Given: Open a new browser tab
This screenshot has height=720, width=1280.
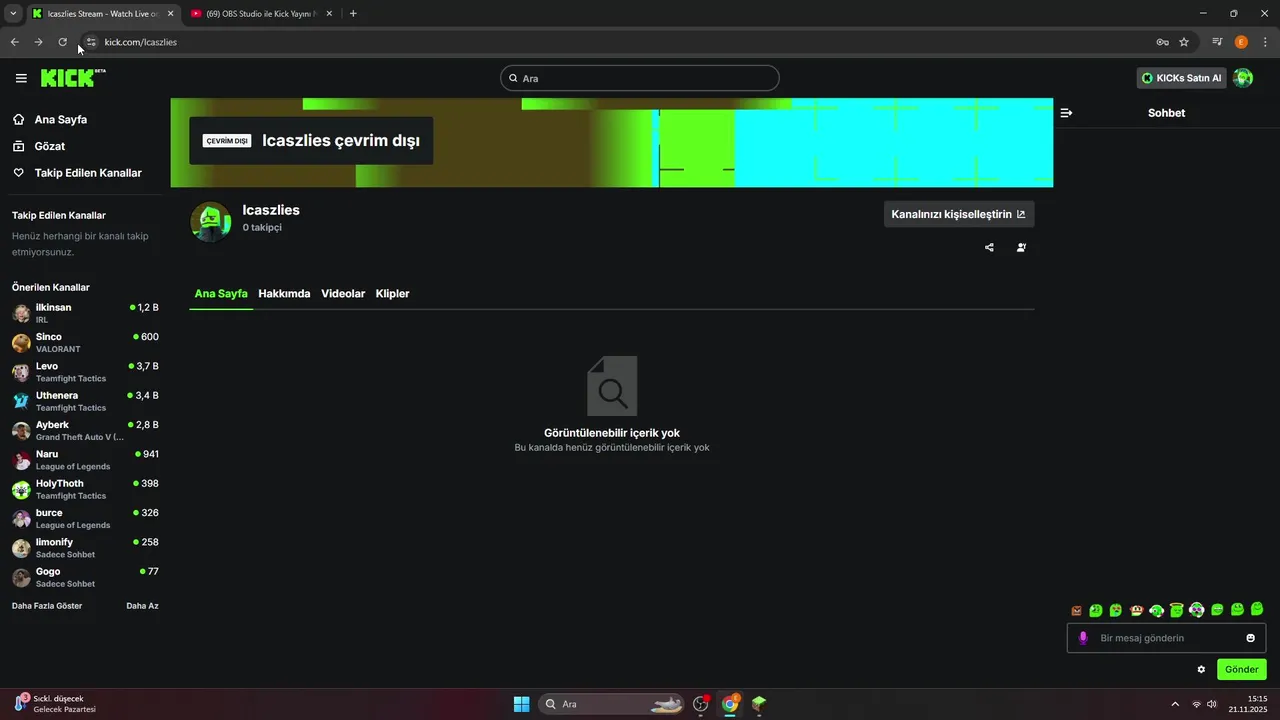Looking at the screenshot, I should (353, 13).
